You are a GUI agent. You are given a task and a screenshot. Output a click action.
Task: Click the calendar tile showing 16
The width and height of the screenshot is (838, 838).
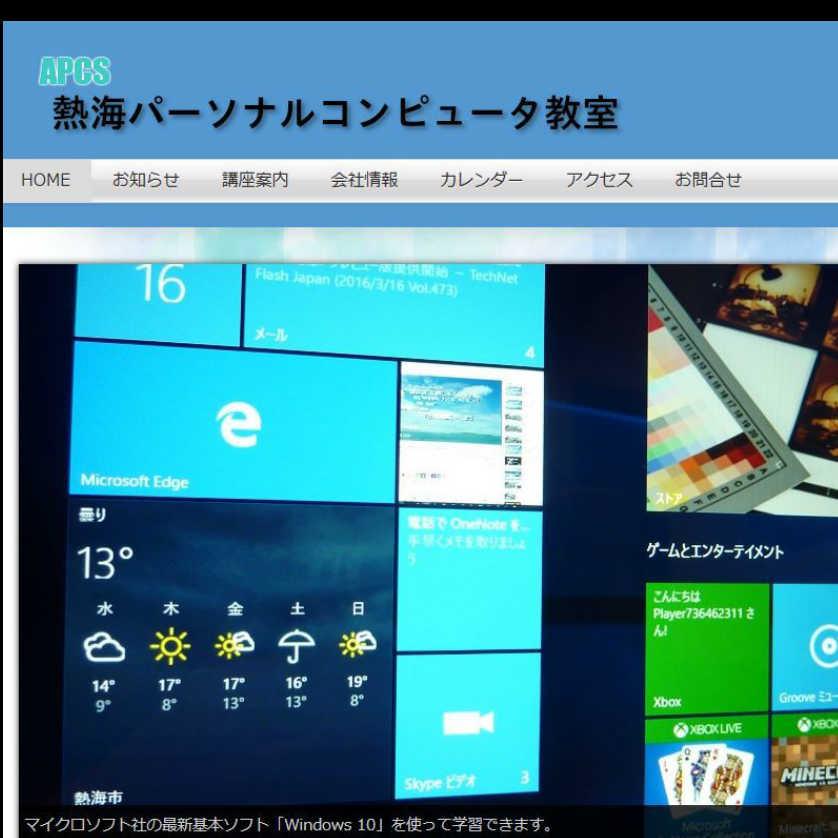click(x=158, y=303)
